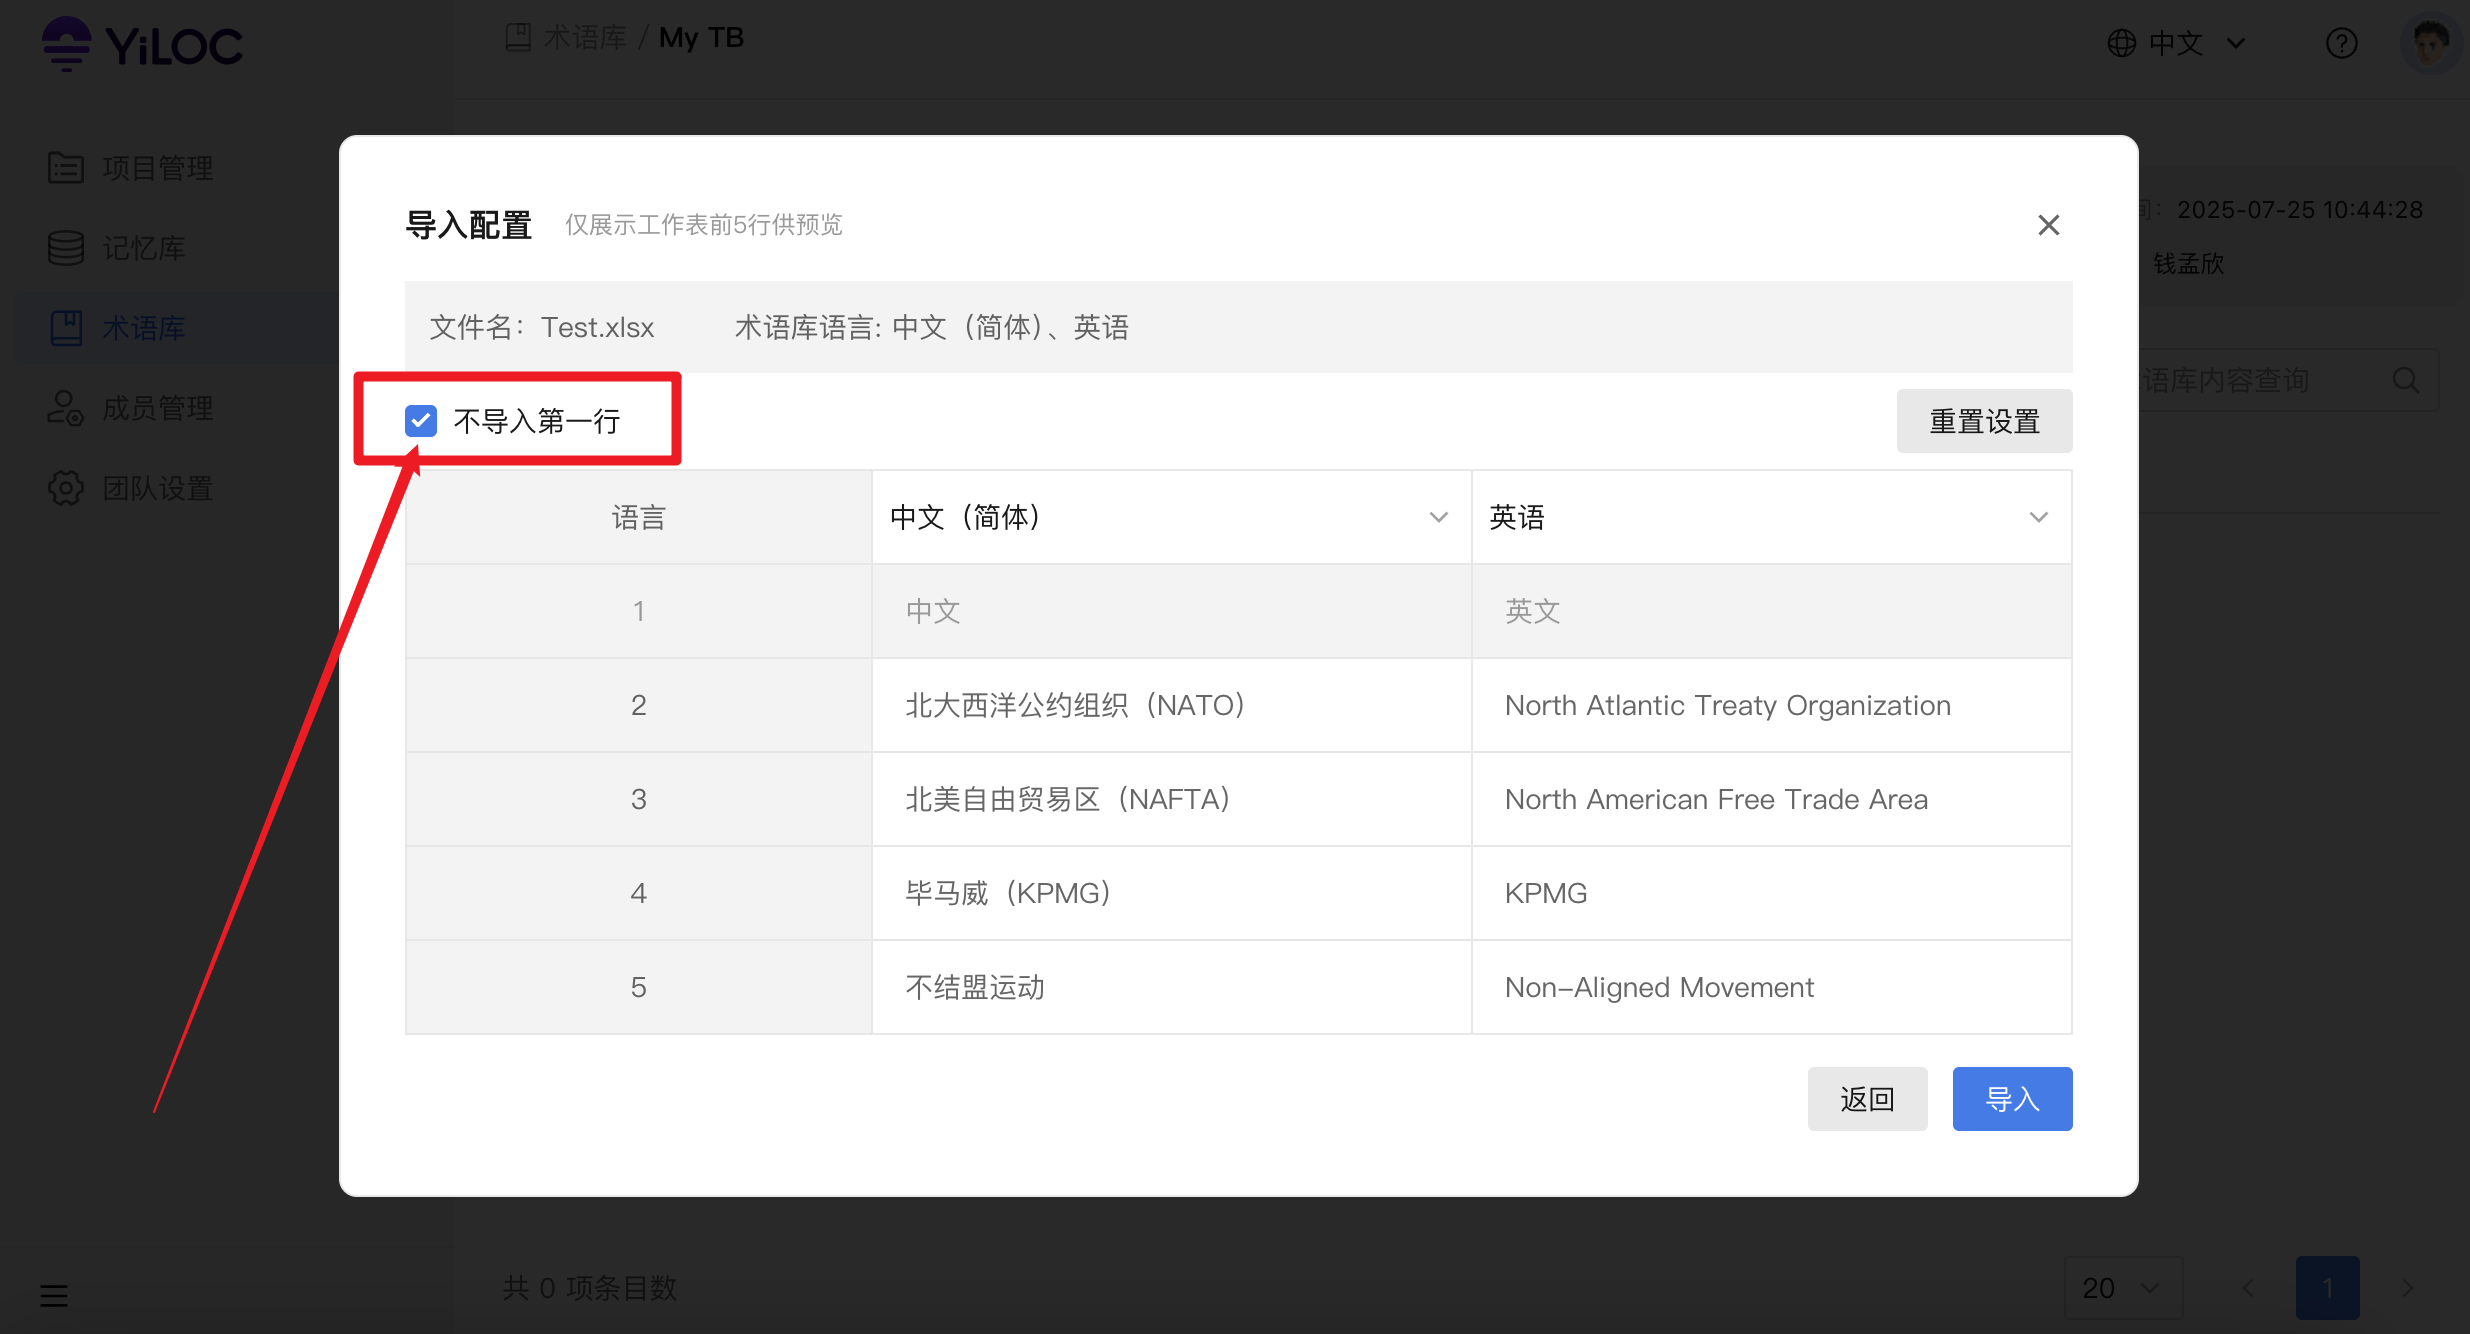Click the greyed 中文 header cell in row 1
Viewport: 2470px width, 1334px height.
coord(1171,611)
